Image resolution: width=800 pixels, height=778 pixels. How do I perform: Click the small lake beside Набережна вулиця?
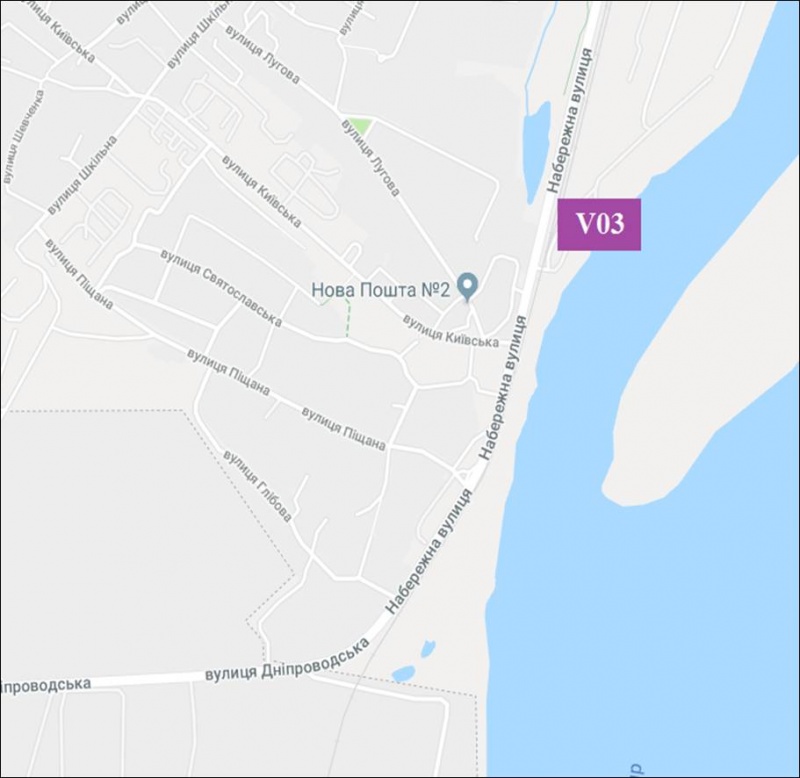click(536, 152)
